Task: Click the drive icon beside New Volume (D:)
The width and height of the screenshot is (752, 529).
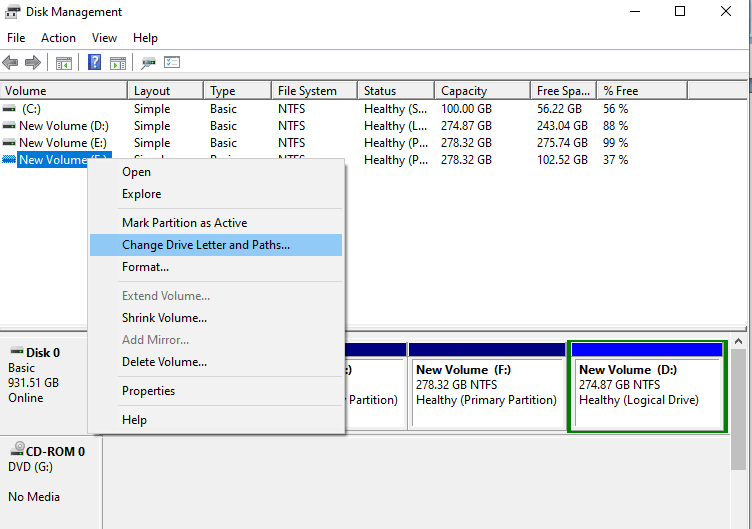Action: coord(9,126)
